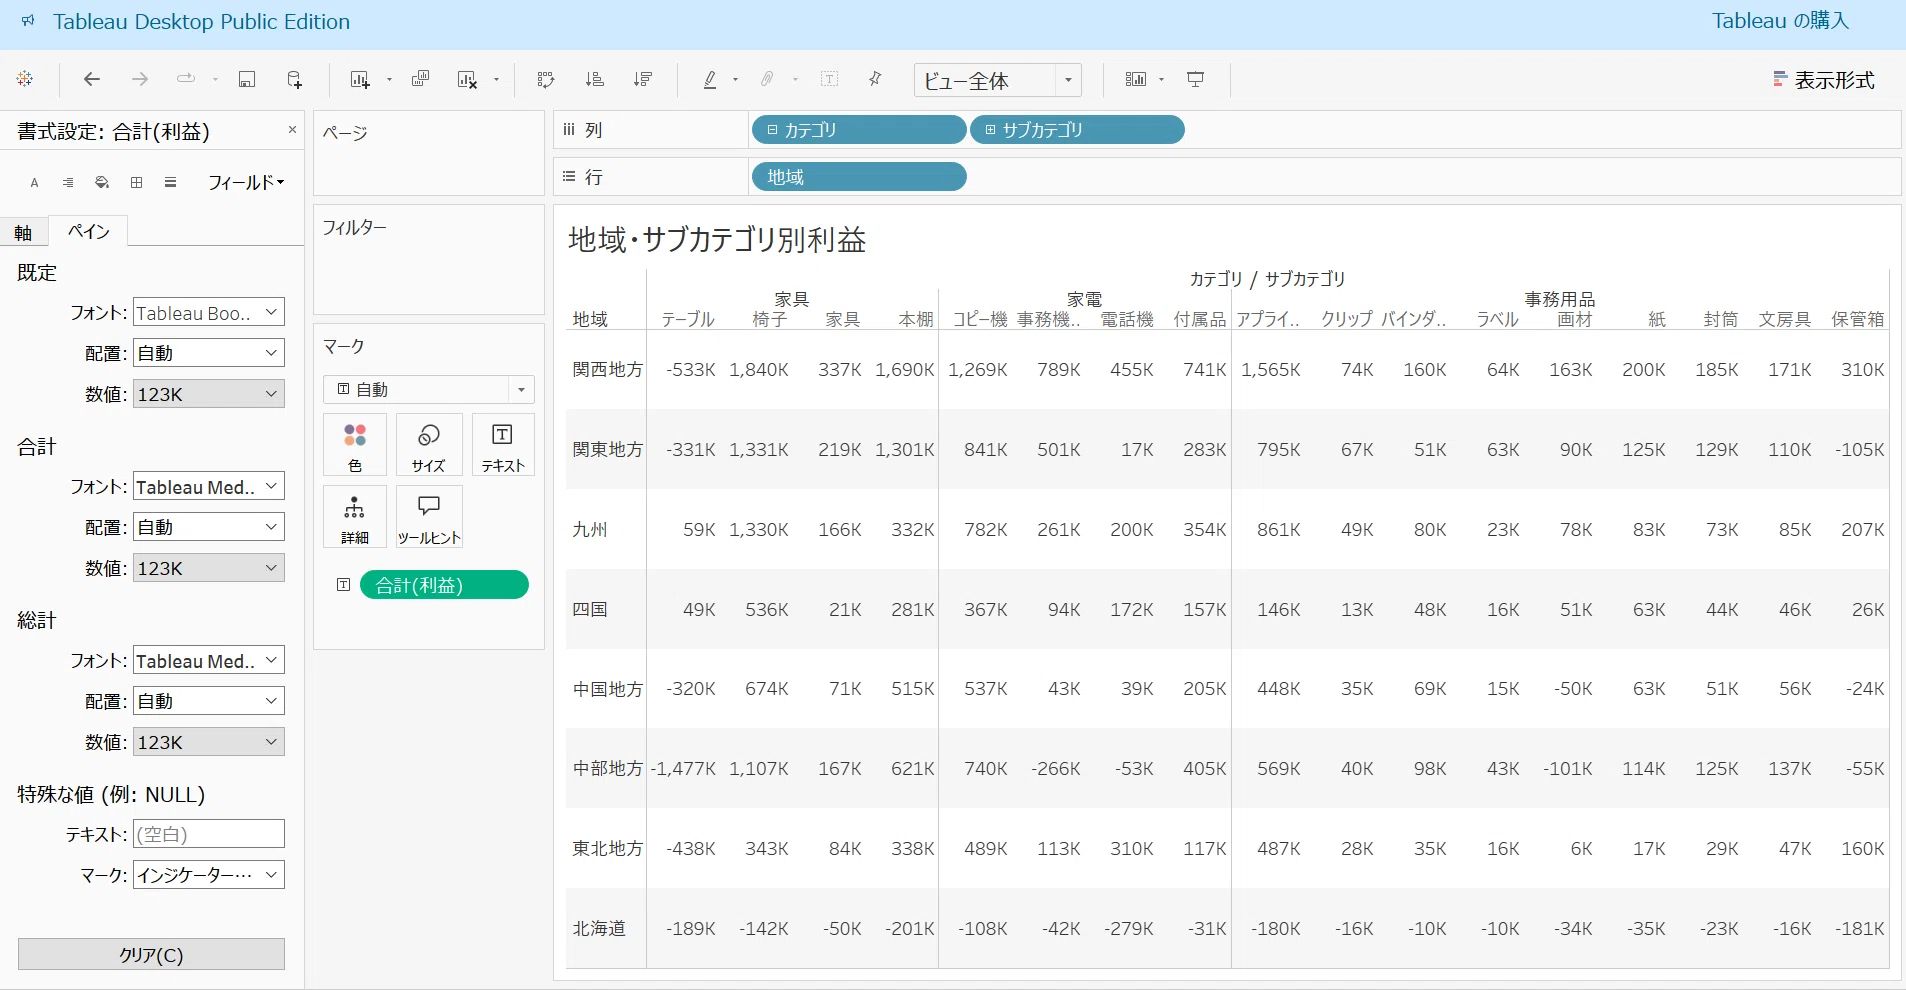Screen dimensions: 1906x990
Task: Sort ascending toolbar icon
Action: pos(595,79)
